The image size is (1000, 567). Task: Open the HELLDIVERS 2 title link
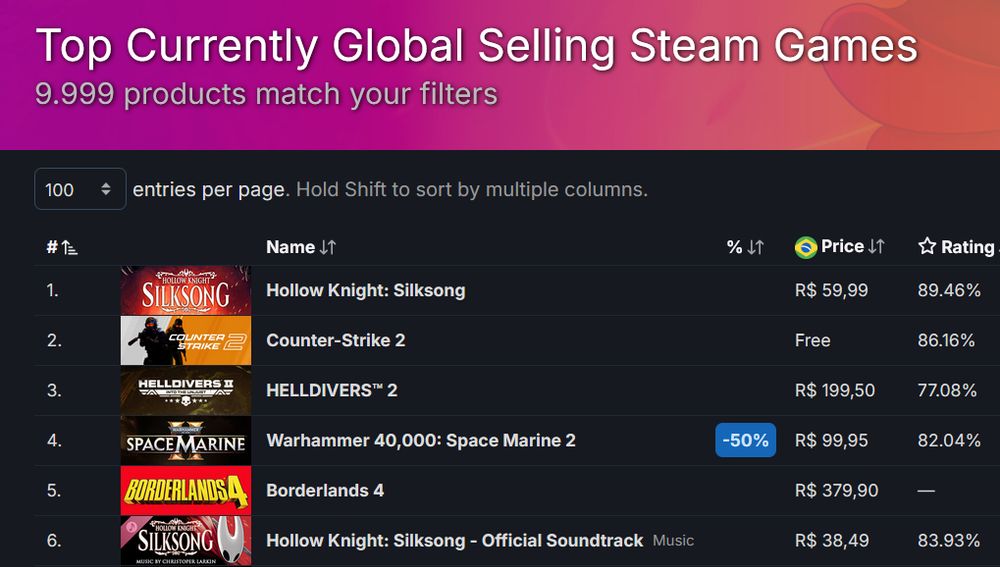pyautogui.click(x=332, y=390)
